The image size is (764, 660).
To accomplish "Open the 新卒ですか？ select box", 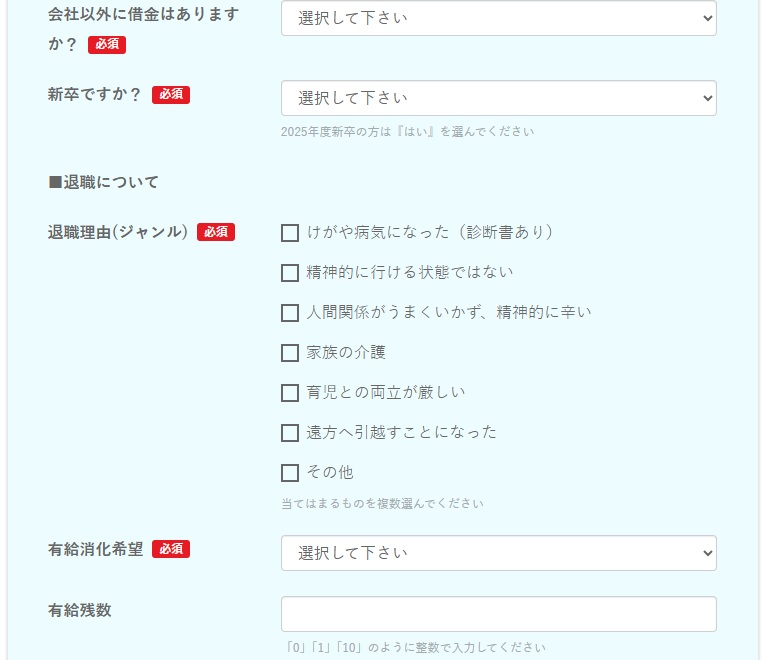I will point(498,98).
